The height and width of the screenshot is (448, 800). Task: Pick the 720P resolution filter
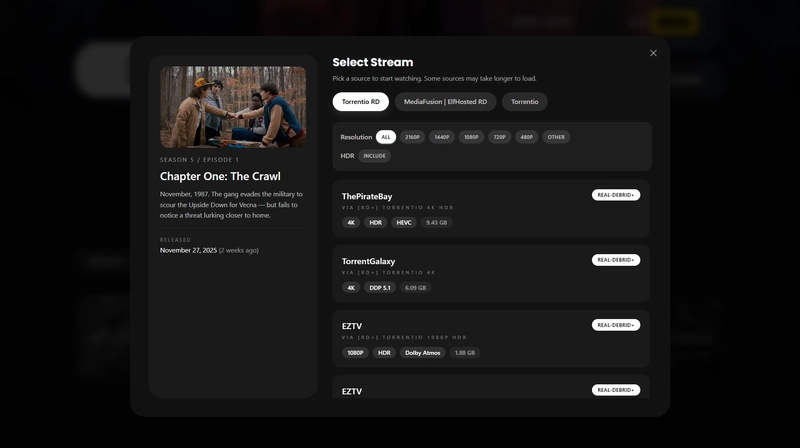pos(499,137)
